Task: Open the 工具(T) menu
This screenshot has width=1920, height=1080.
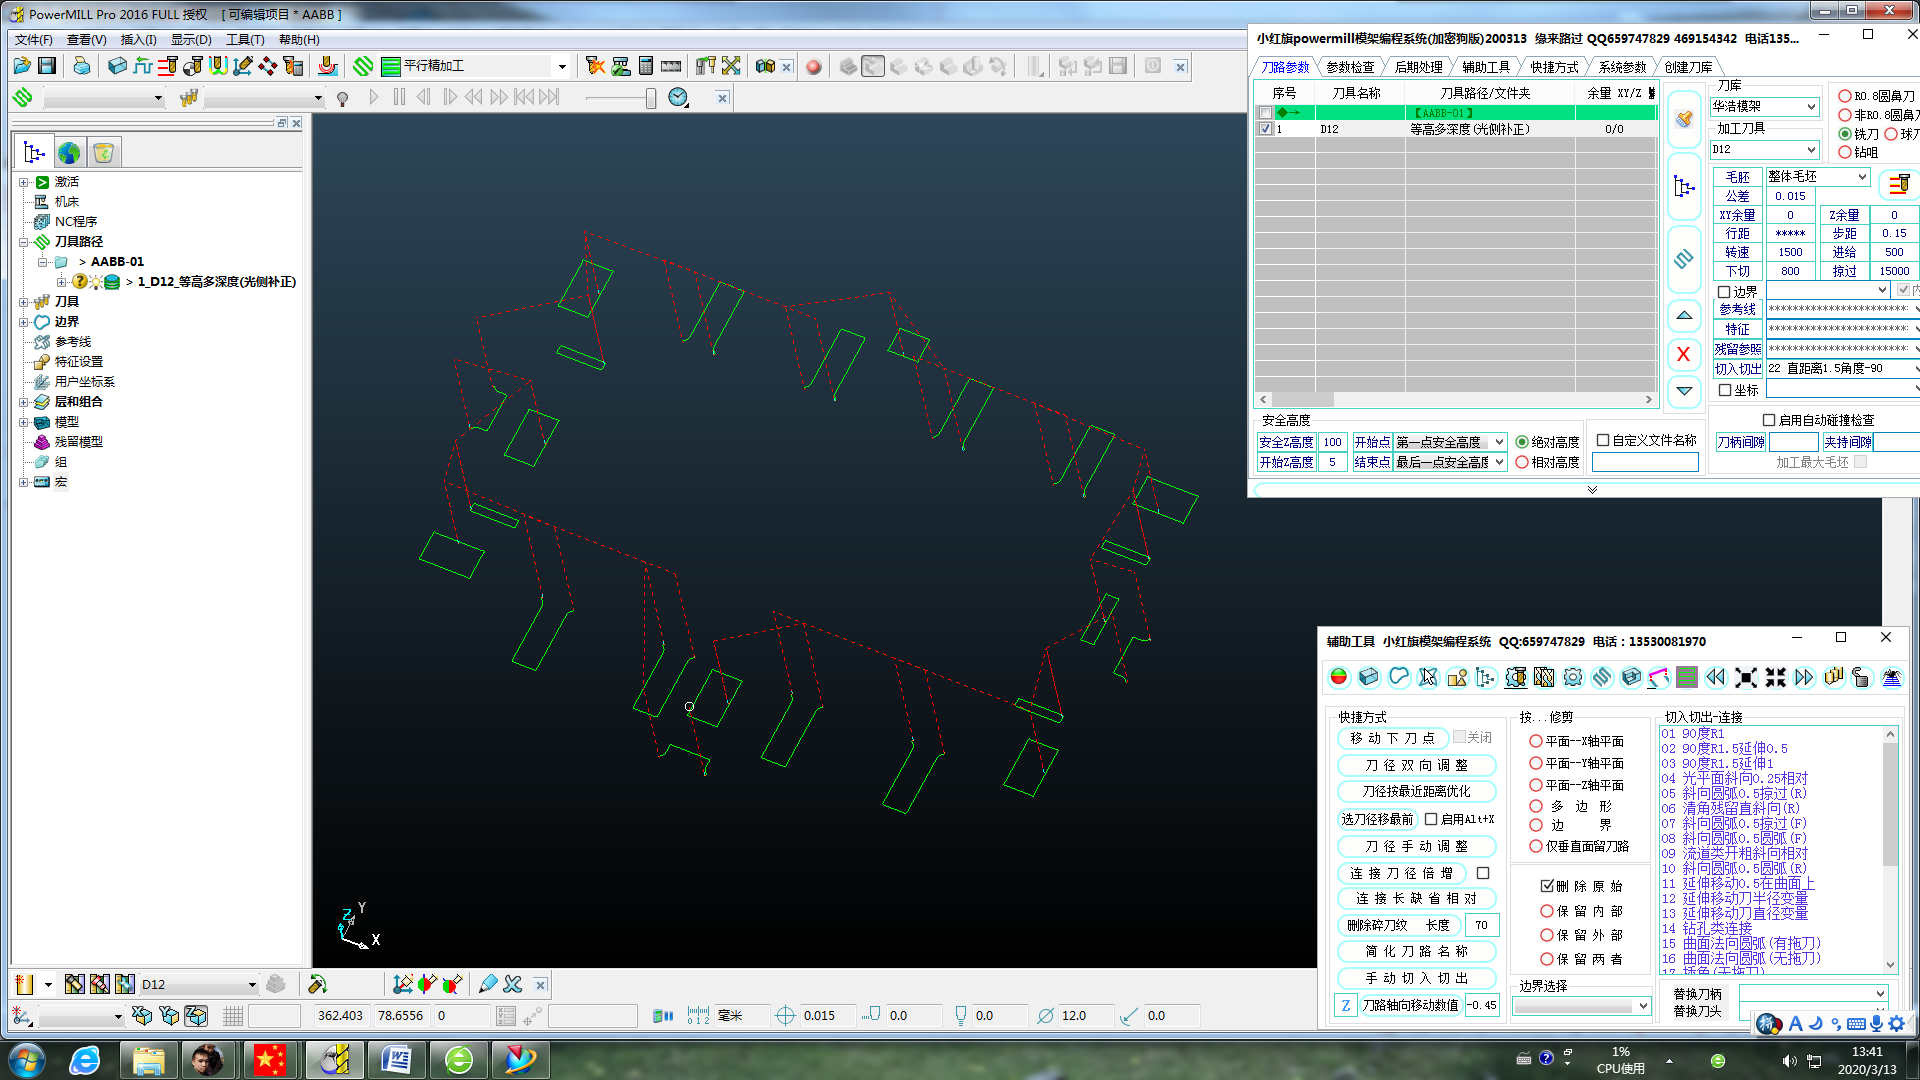Action: tap(245, 40)
